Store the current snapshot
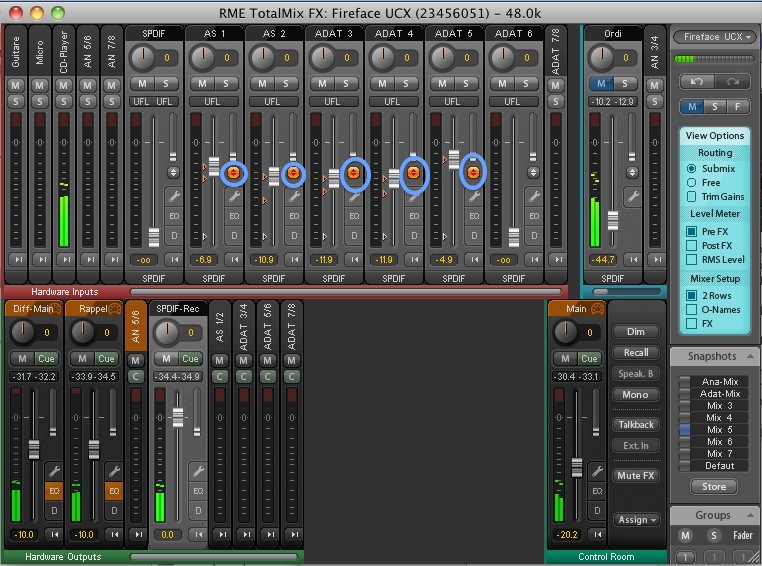 713,486
